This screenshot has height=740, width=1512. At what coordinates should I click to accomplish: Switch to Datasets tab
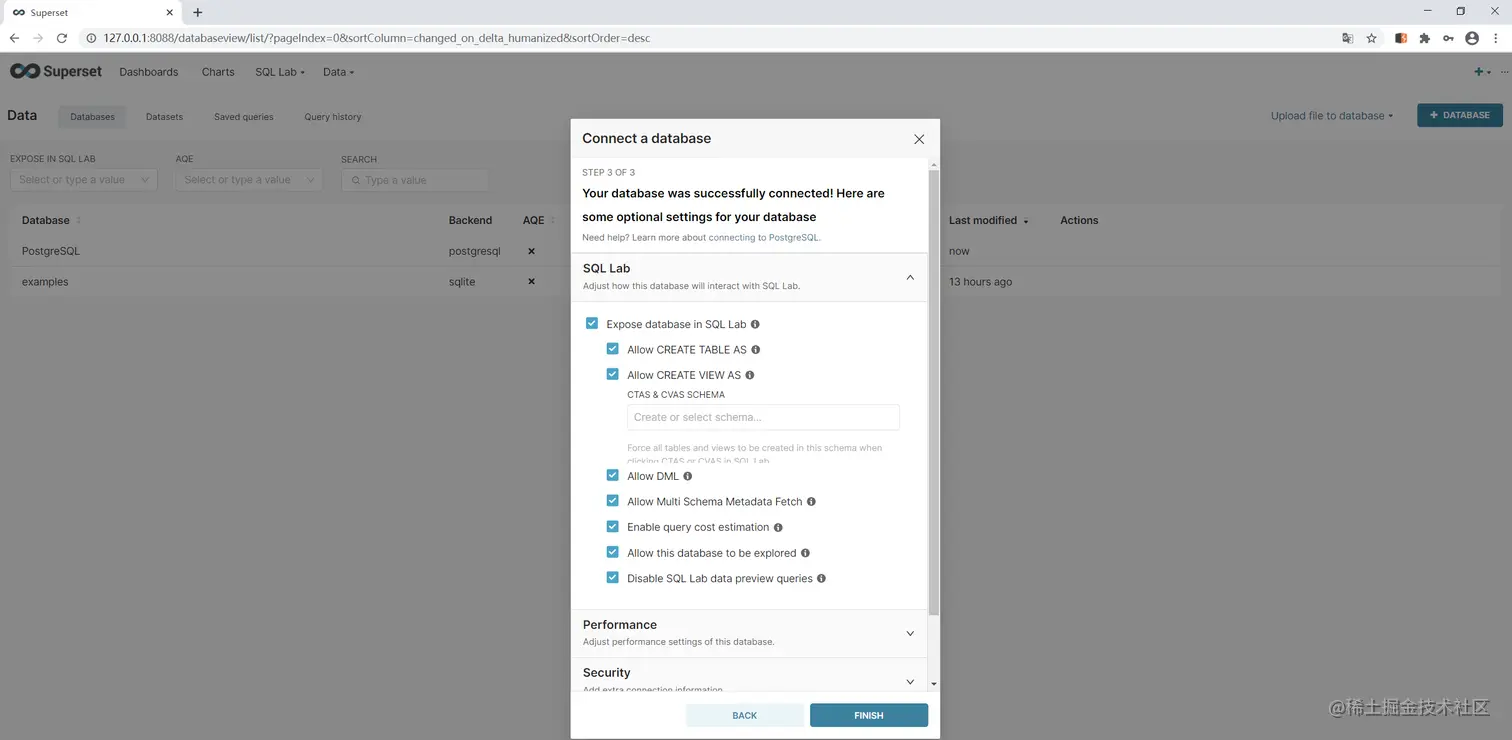(164, 117)
